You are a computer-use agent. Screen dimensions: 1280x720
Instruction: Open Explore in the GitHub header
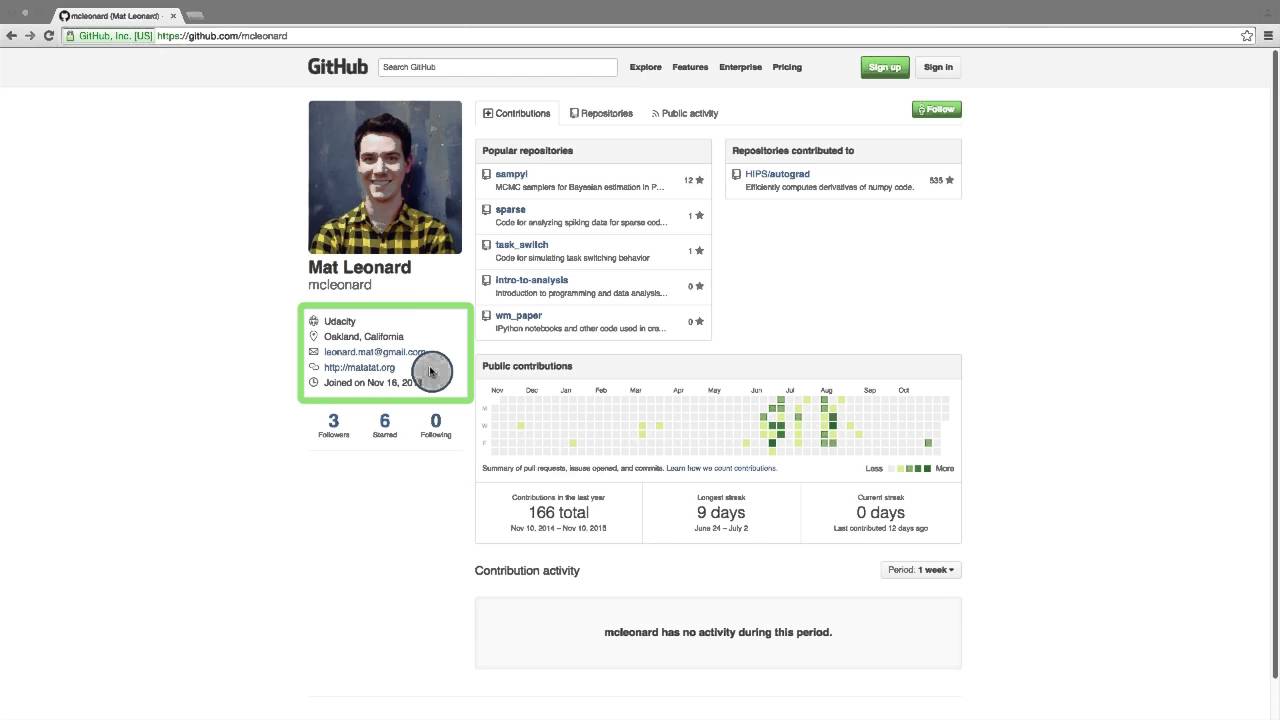(645, 67)
